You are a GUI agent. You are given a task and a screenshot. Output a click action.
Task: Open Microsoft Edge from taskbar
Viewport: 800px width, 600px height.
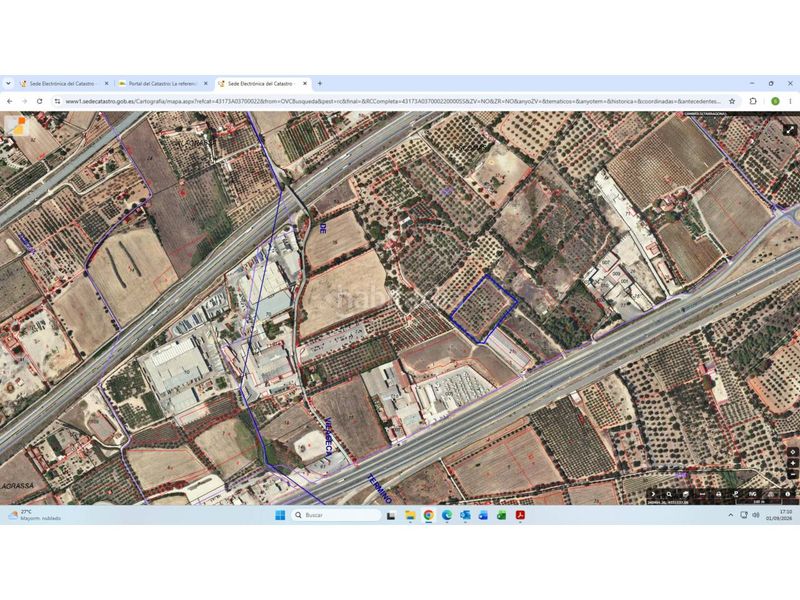[x=447, y=515]
